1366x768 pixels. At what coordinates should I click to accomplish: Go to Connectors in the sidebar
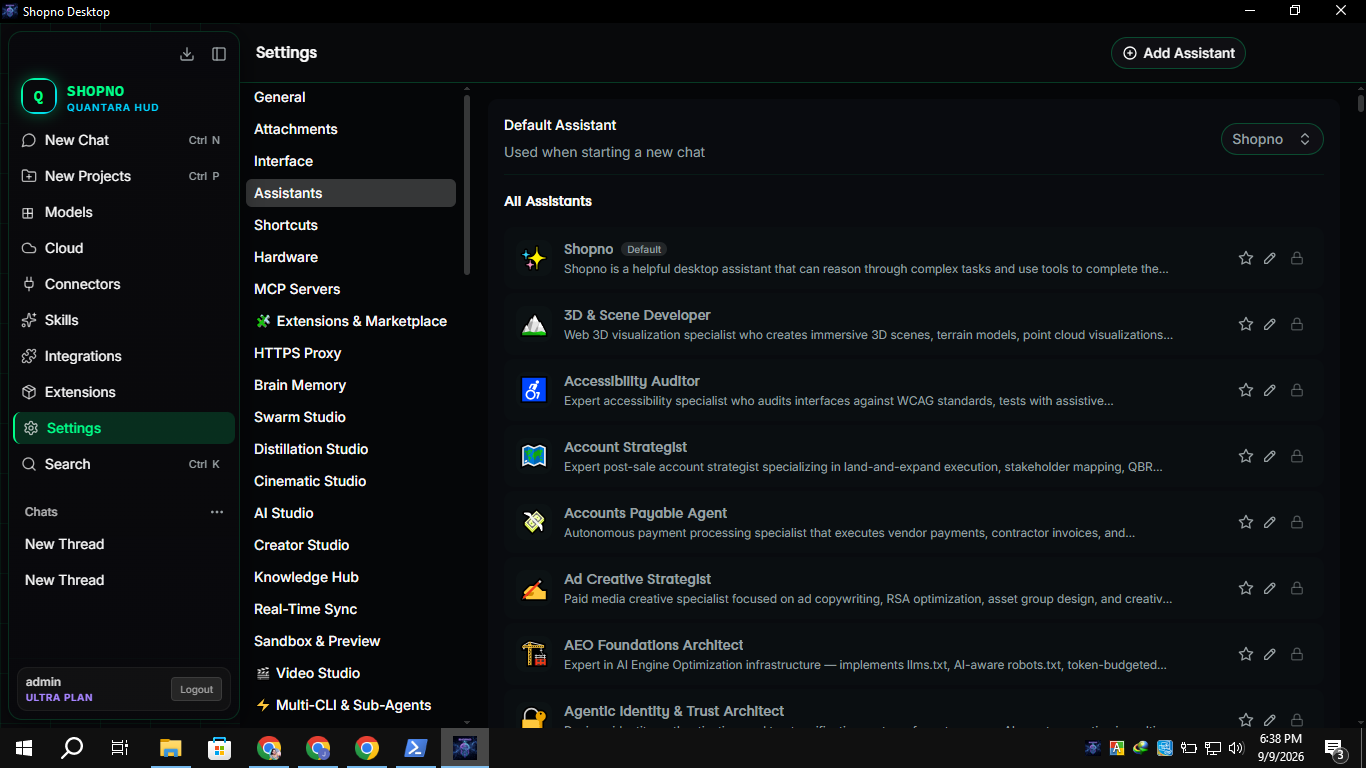124,284
